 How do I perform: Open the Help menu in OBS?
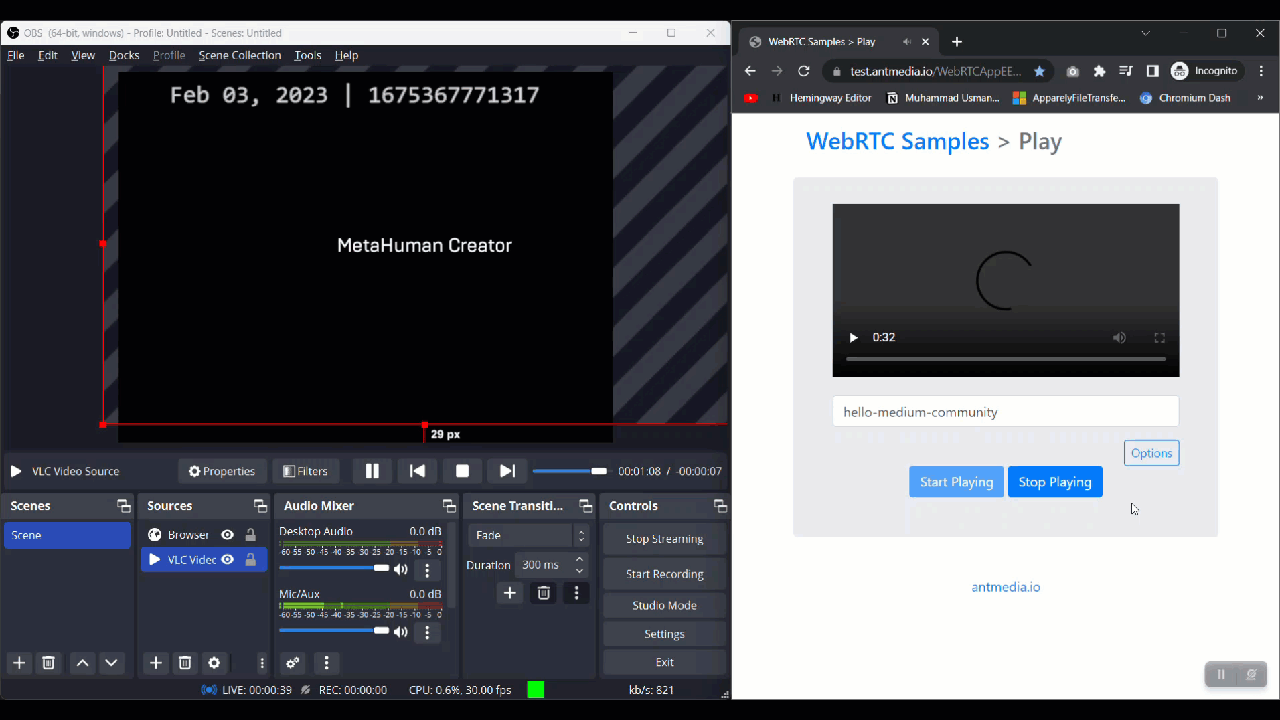click(x=346, y=56)
